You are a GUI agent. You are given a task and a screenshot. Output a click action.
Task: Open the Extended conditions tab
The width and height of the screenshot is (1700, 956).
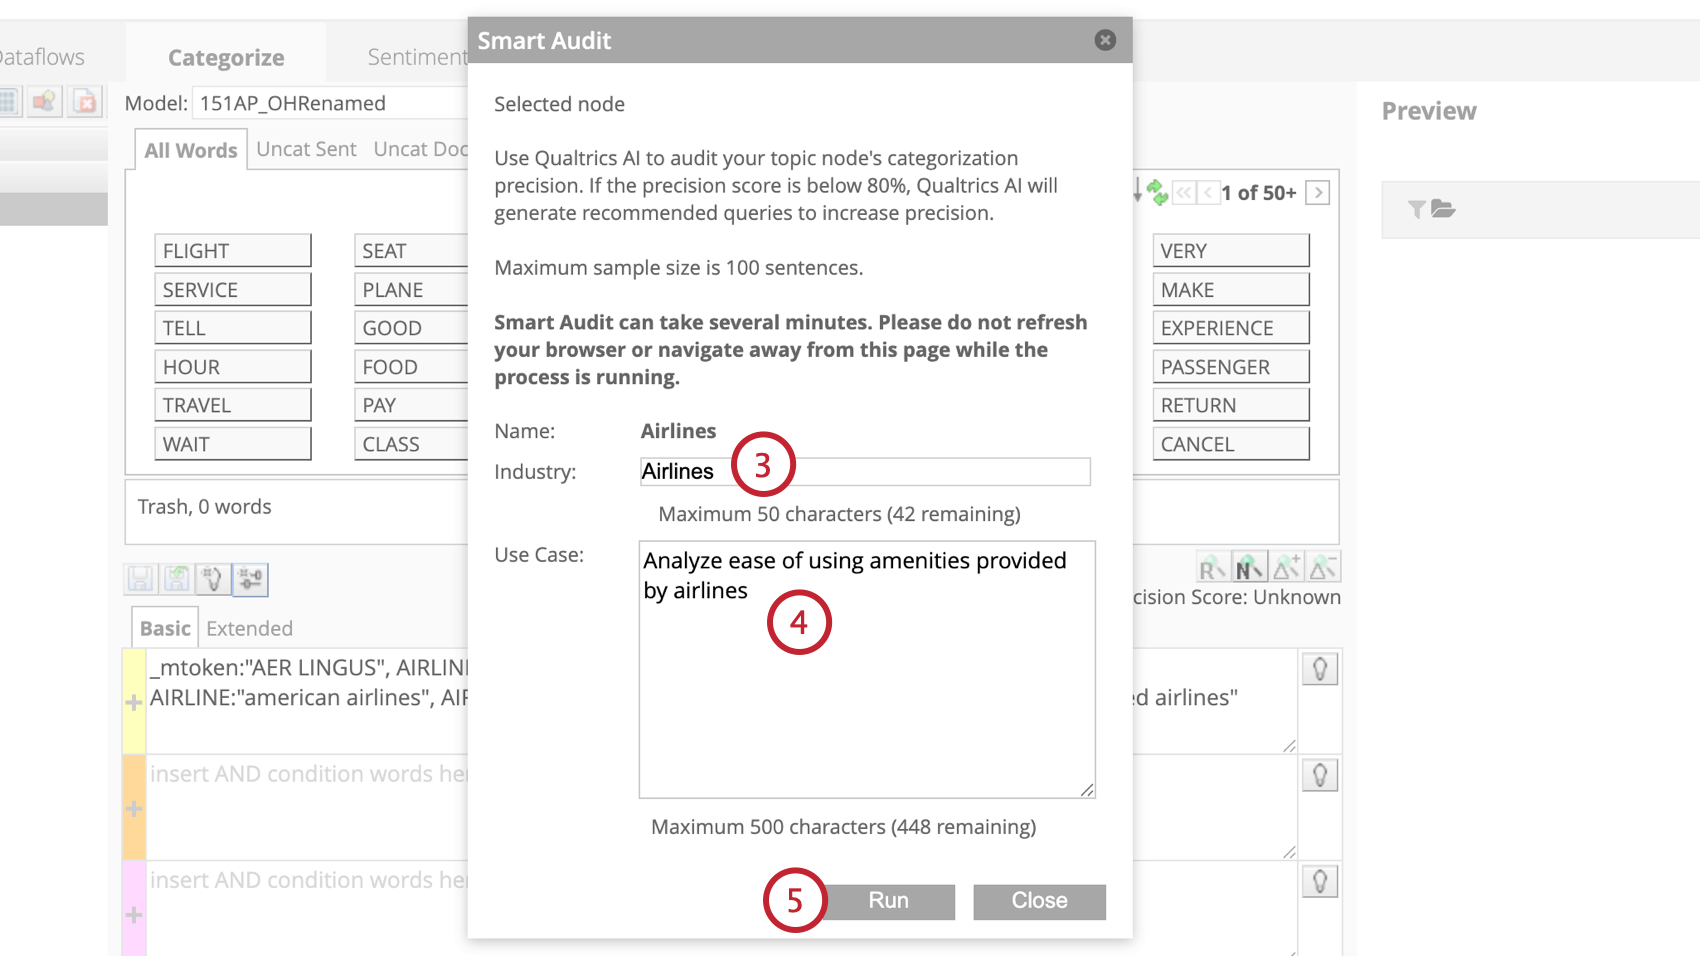pyautogui.click(x=249, y=628)
